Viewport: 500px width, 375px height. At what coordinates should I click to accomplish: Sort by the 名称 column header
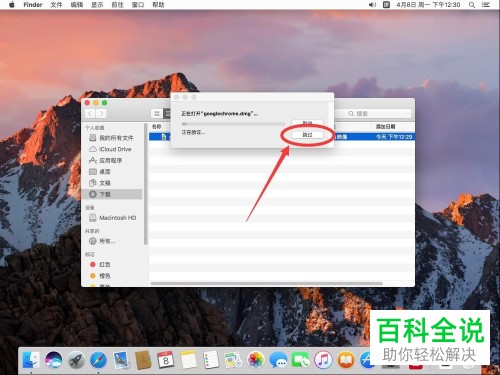click(157, 127)
